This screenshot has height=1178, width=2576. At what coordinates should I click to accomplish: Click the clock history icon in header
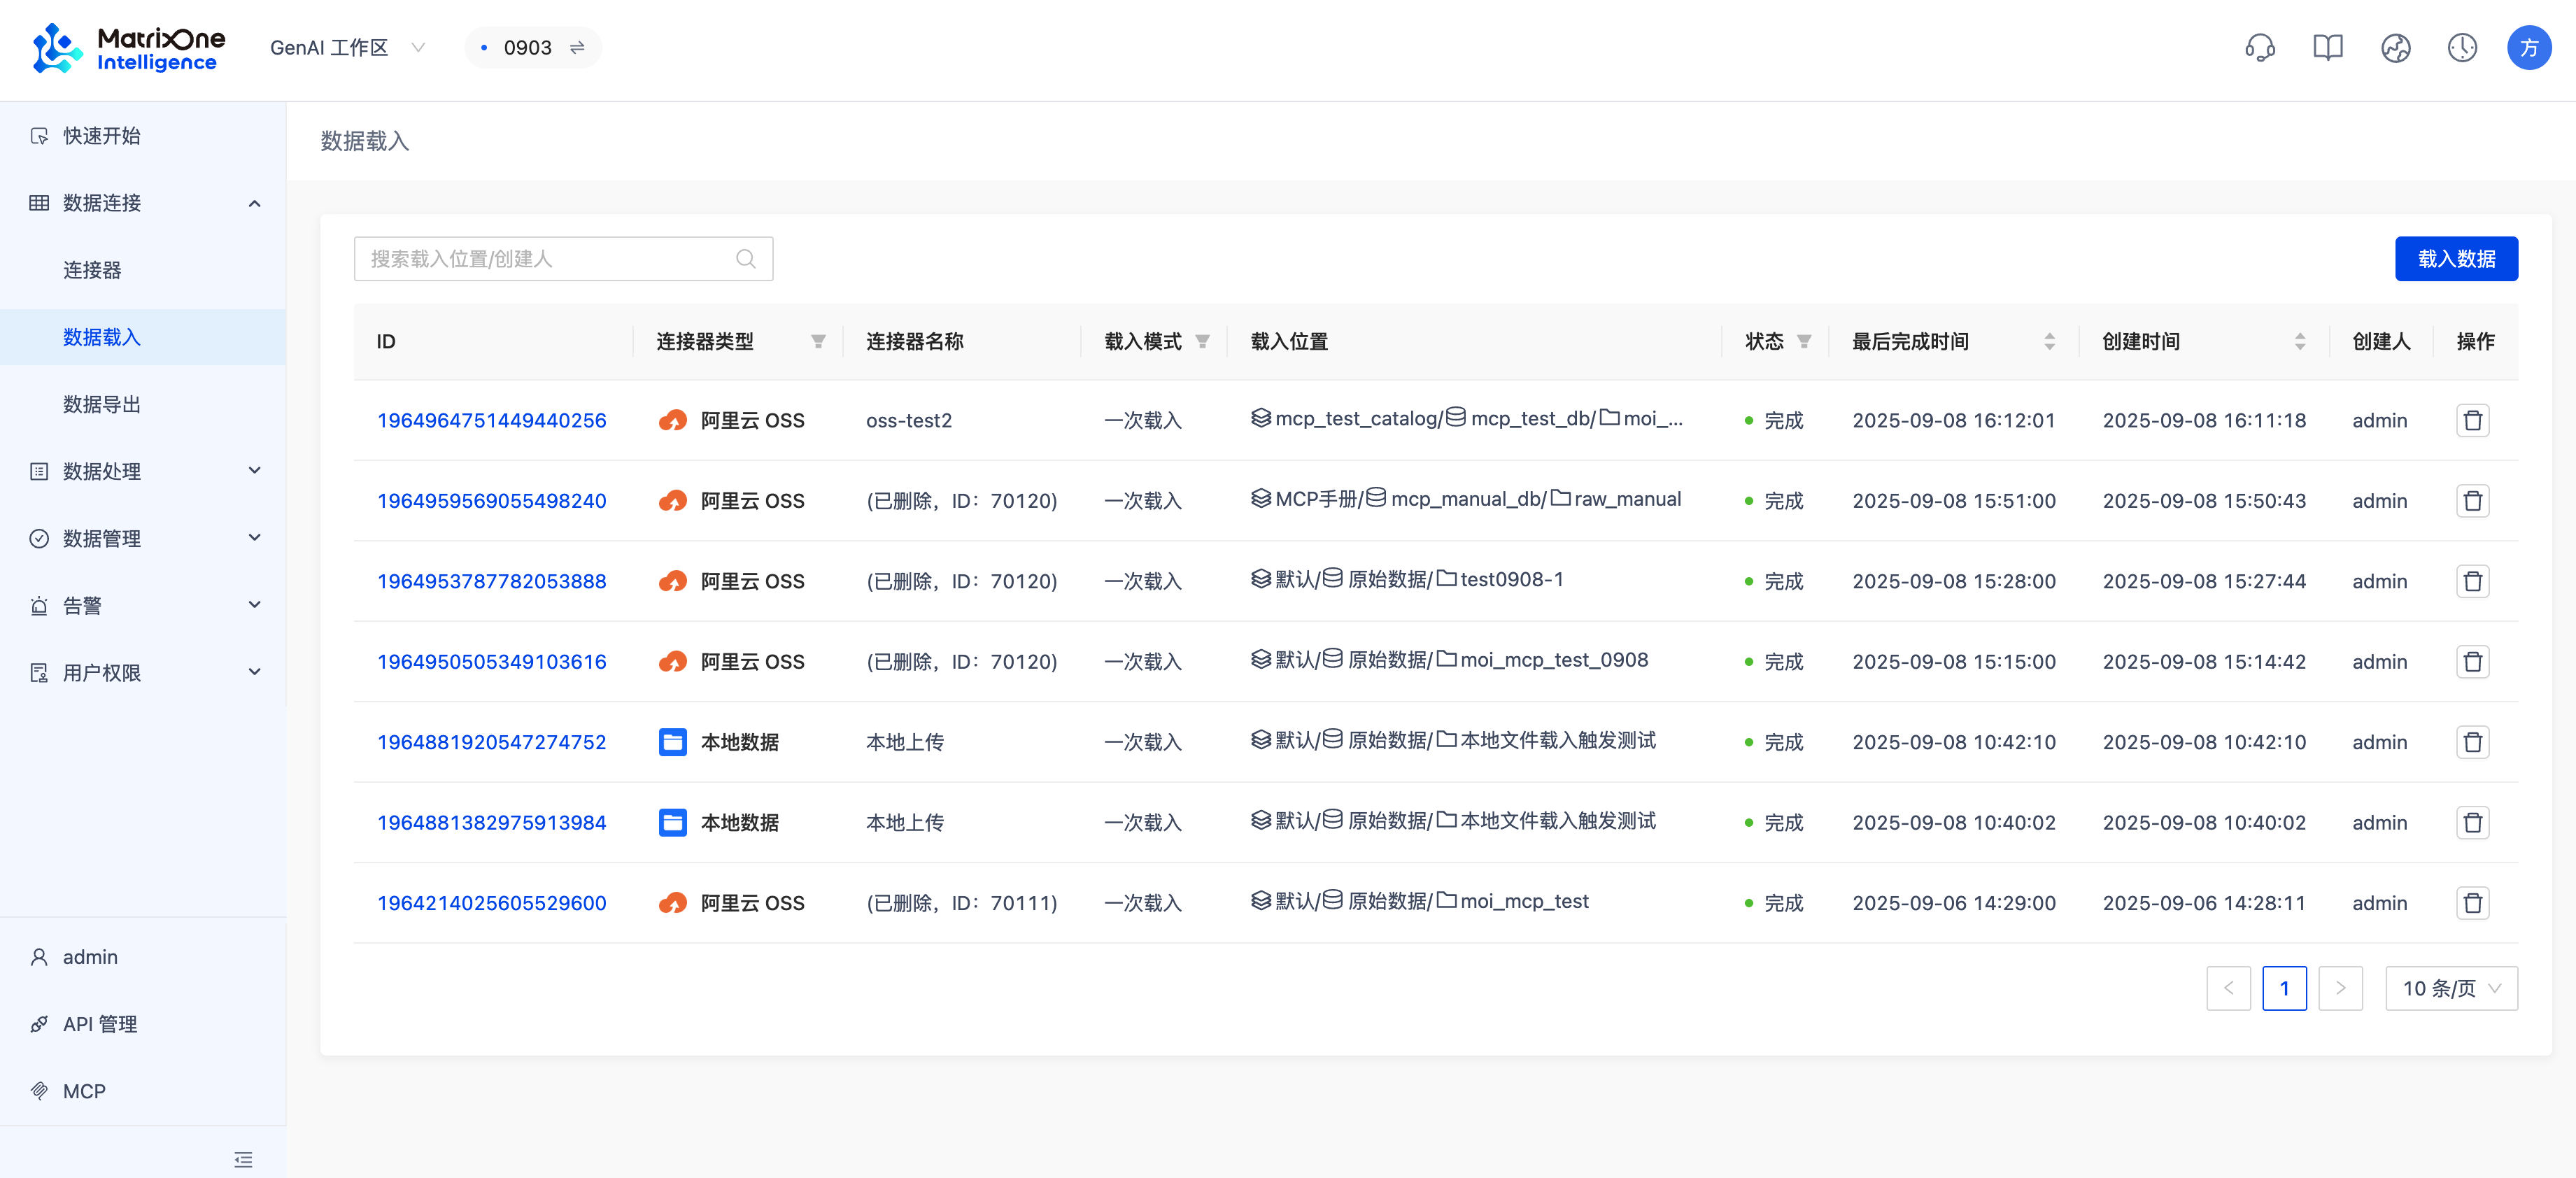point(2461,47)
